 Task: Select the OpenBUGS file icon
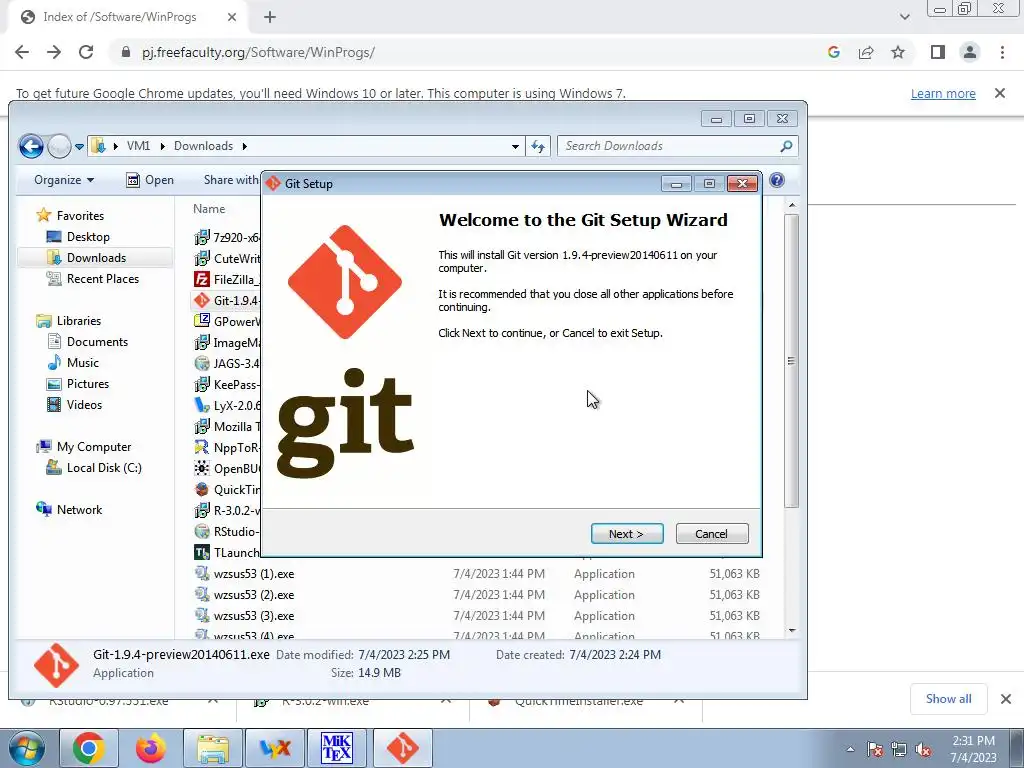(202, 468)
